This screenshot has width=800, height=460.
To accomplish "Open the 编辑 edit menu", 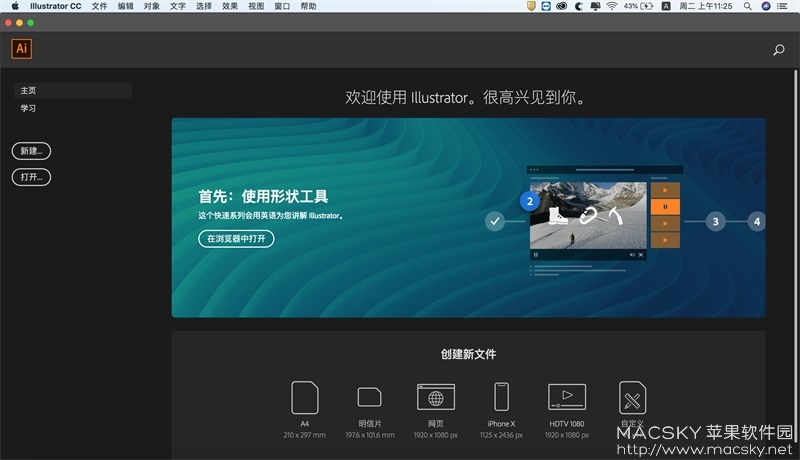I will (125, 6).
